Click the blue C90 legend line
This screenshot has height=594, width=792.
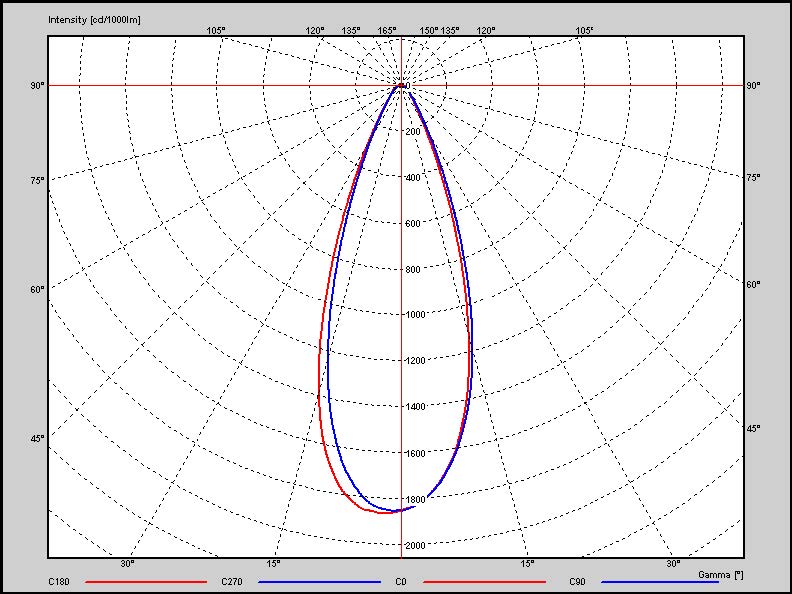659,581
